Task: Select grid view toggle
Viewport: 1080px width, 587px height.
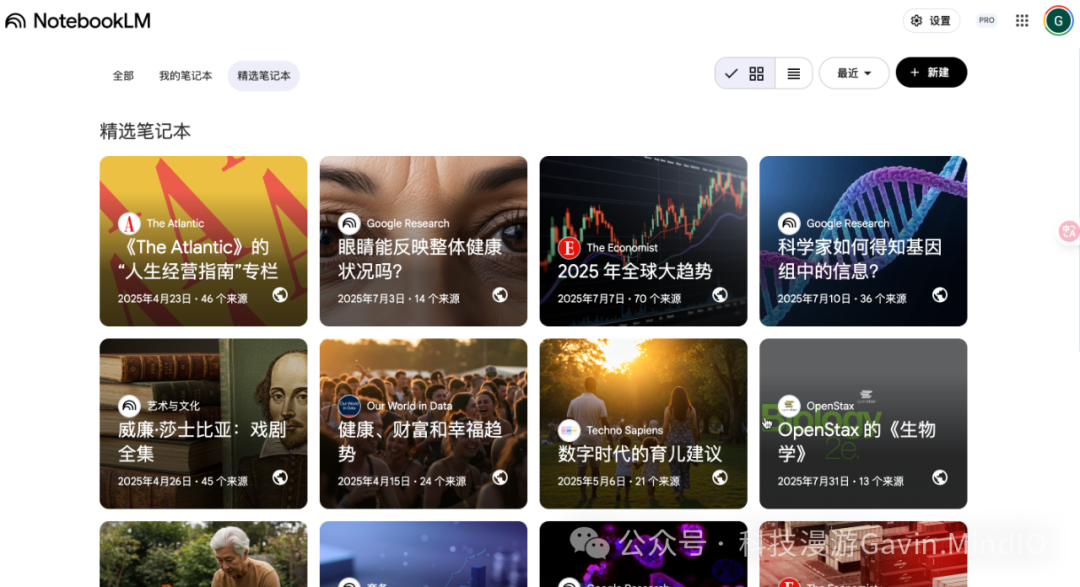Action: 745,73
